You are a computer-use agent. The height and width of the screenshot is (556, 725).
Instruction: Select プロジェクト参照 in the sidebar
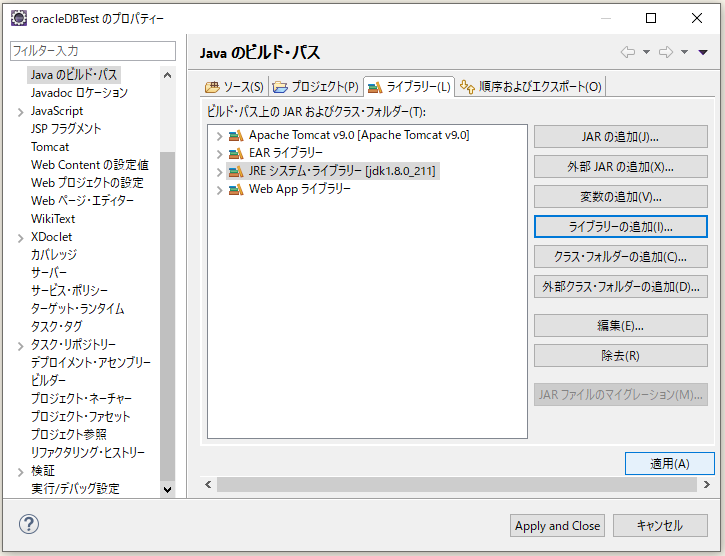pyautogui.click(x=68, y=435)
